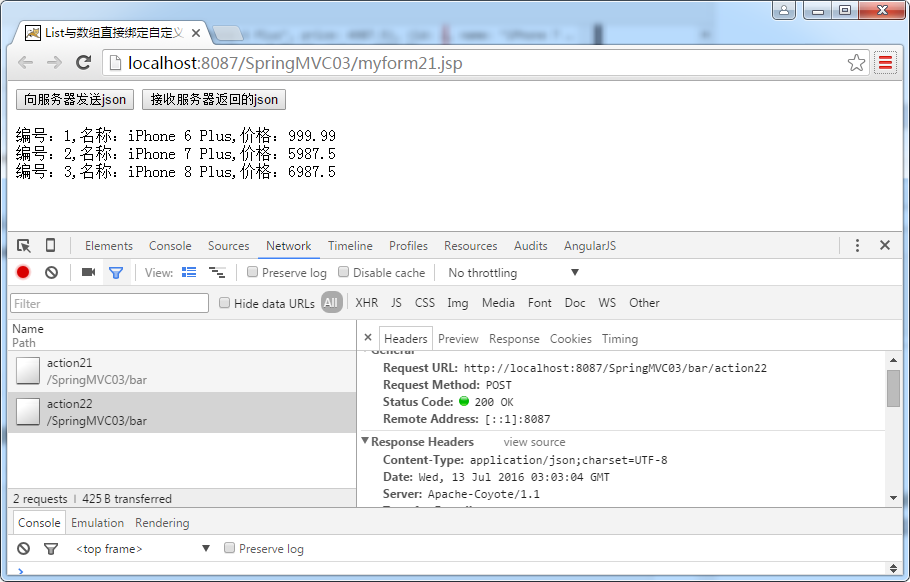Click the browser forward arrow
Screen dimensions: 910x582
(54, 63)
